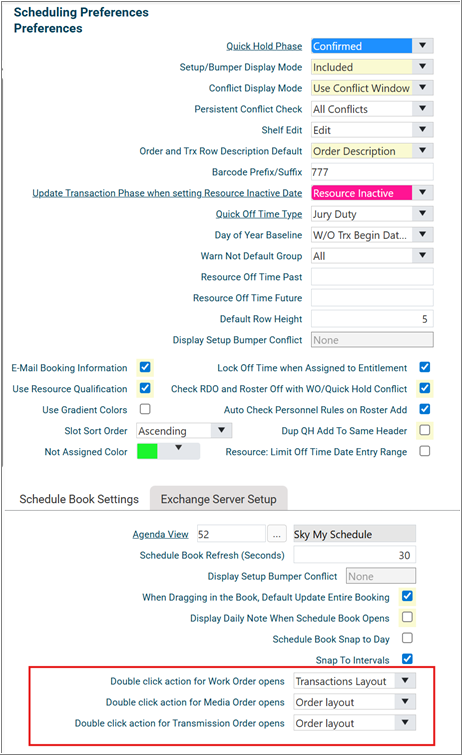Open the Quick Off Time Type link
Screen dimensions: 462x755
tap(259, 214)
